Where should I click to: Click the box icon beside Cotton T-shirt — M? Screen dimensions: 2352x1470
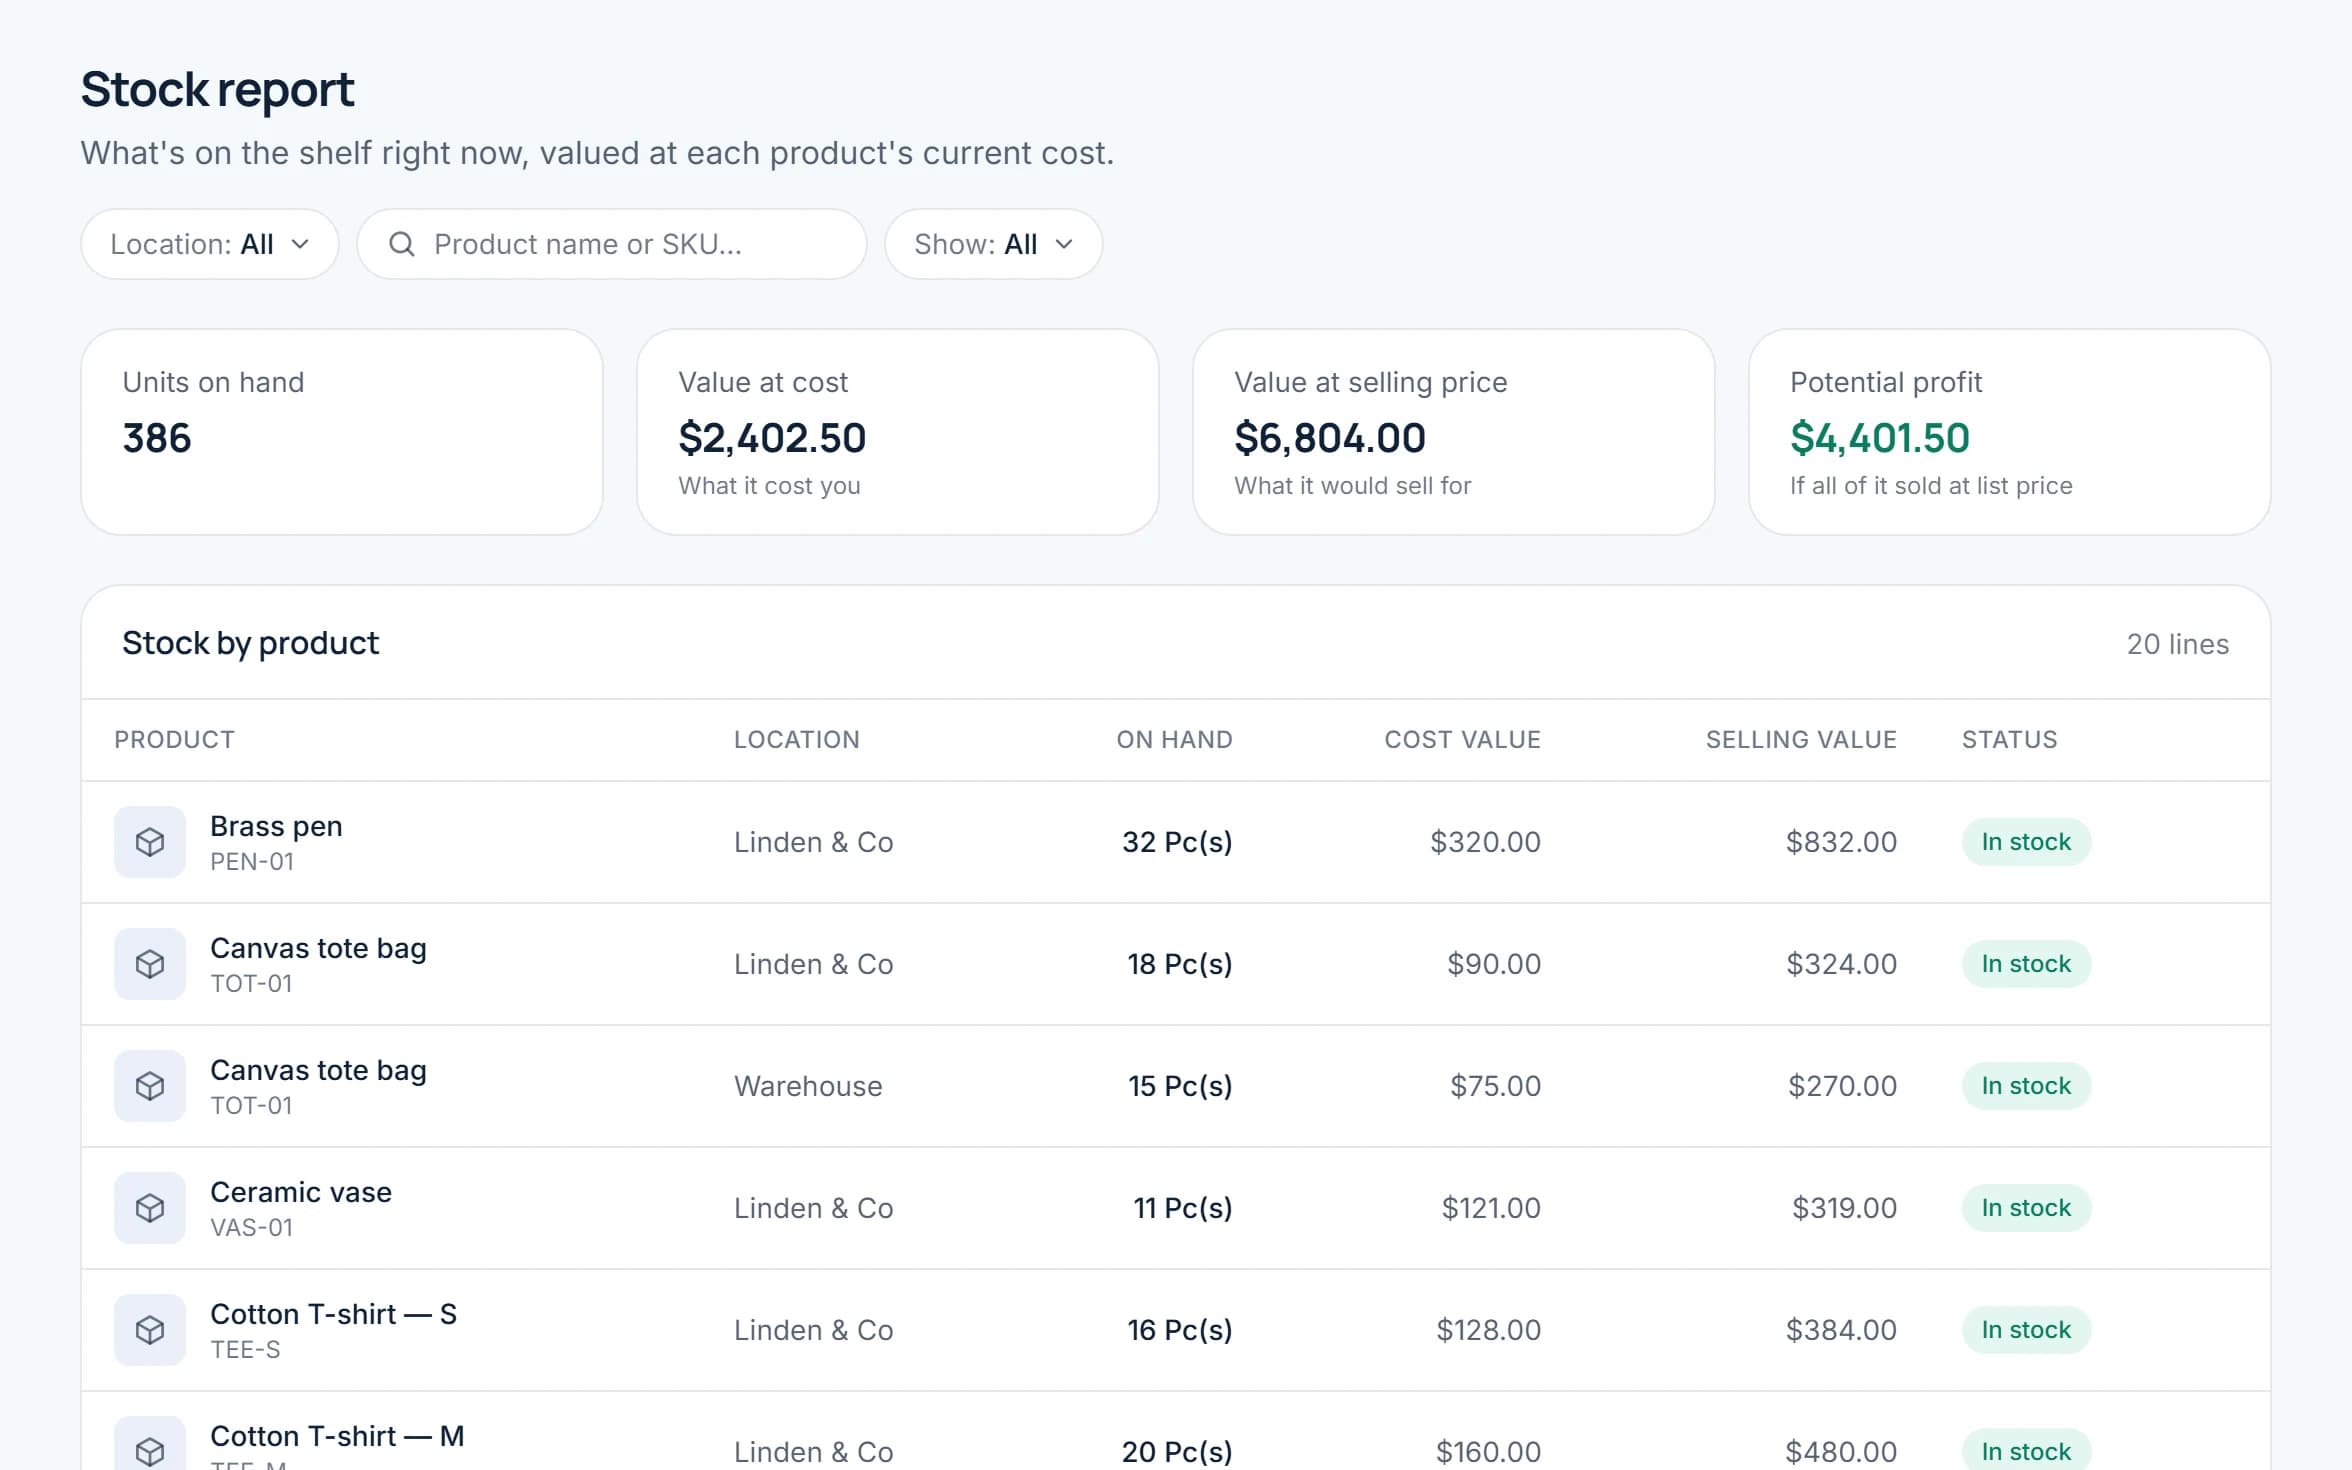pyautogui.click(x=150, y=1444)
